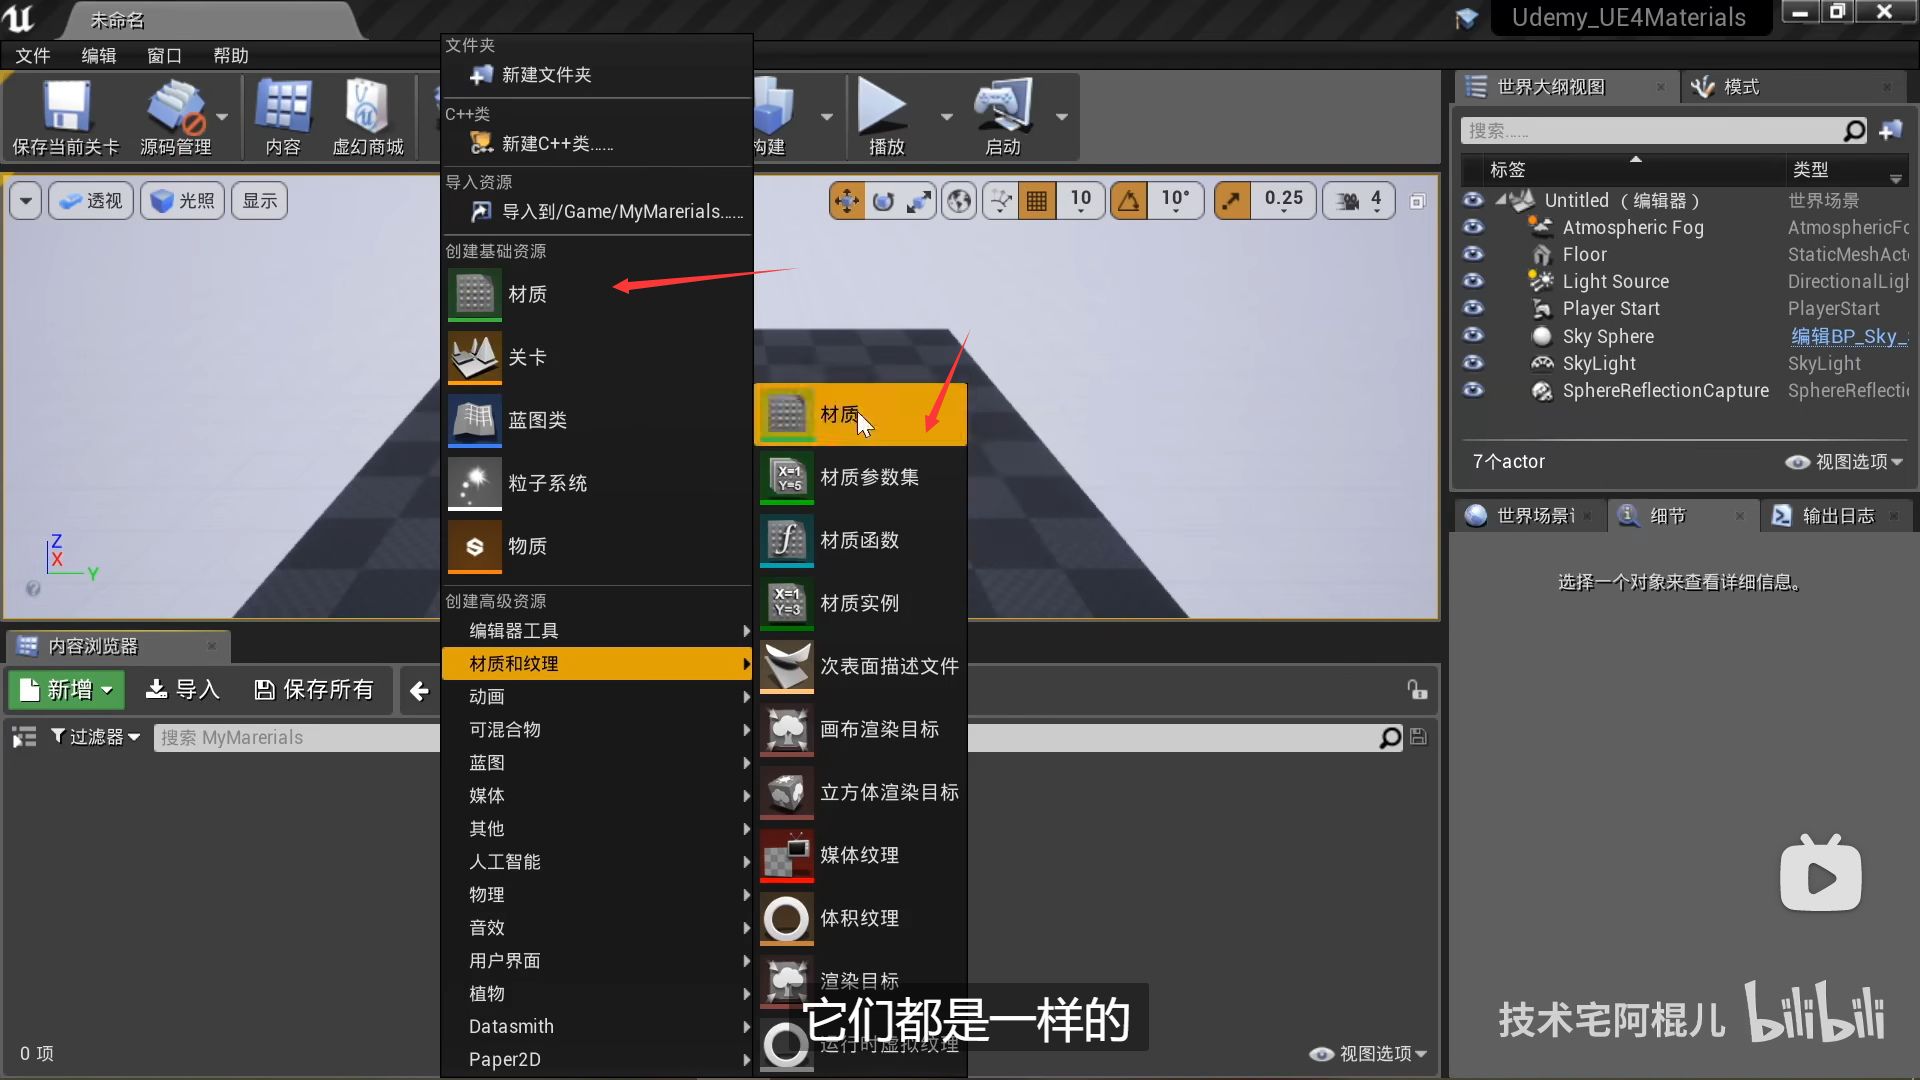Select Material in basic assets list
Screen dimensions: 1920x1080
click(x=597, y=294)
